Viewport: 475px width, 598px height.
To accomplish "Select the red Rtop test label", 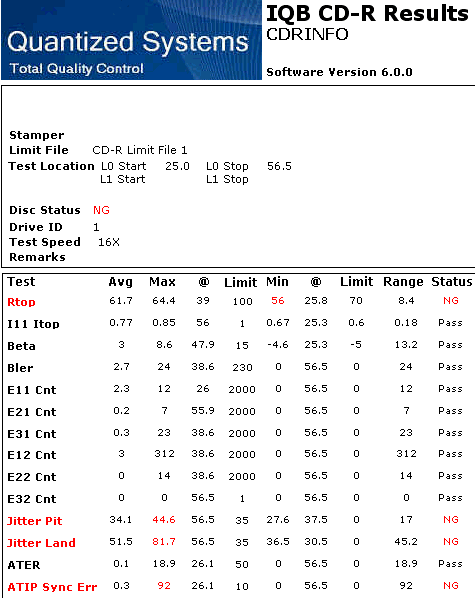I will (21, 302).
